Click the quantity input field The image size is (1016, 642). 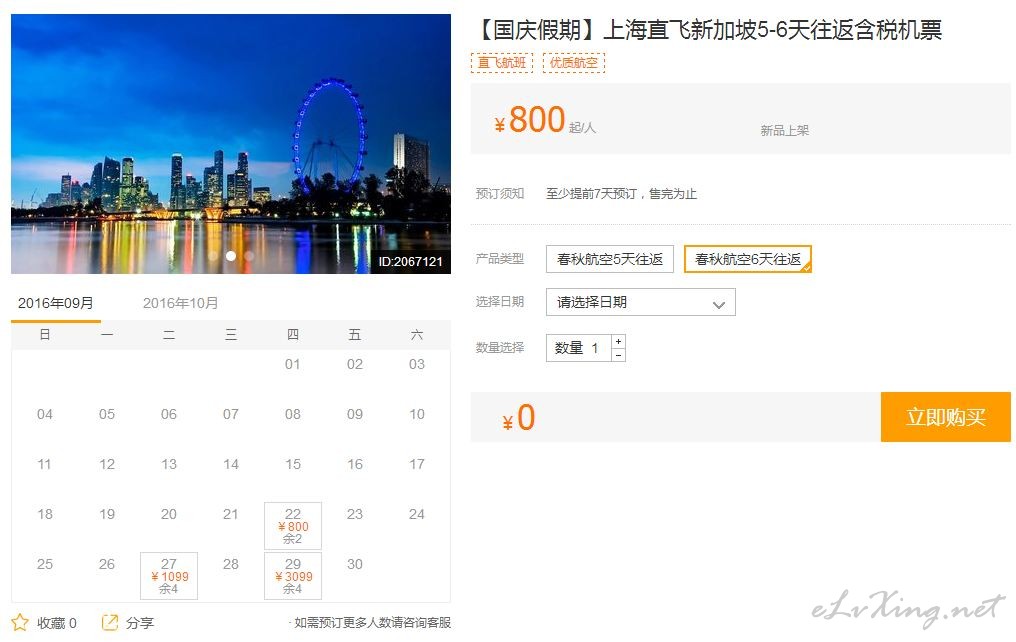579,348
